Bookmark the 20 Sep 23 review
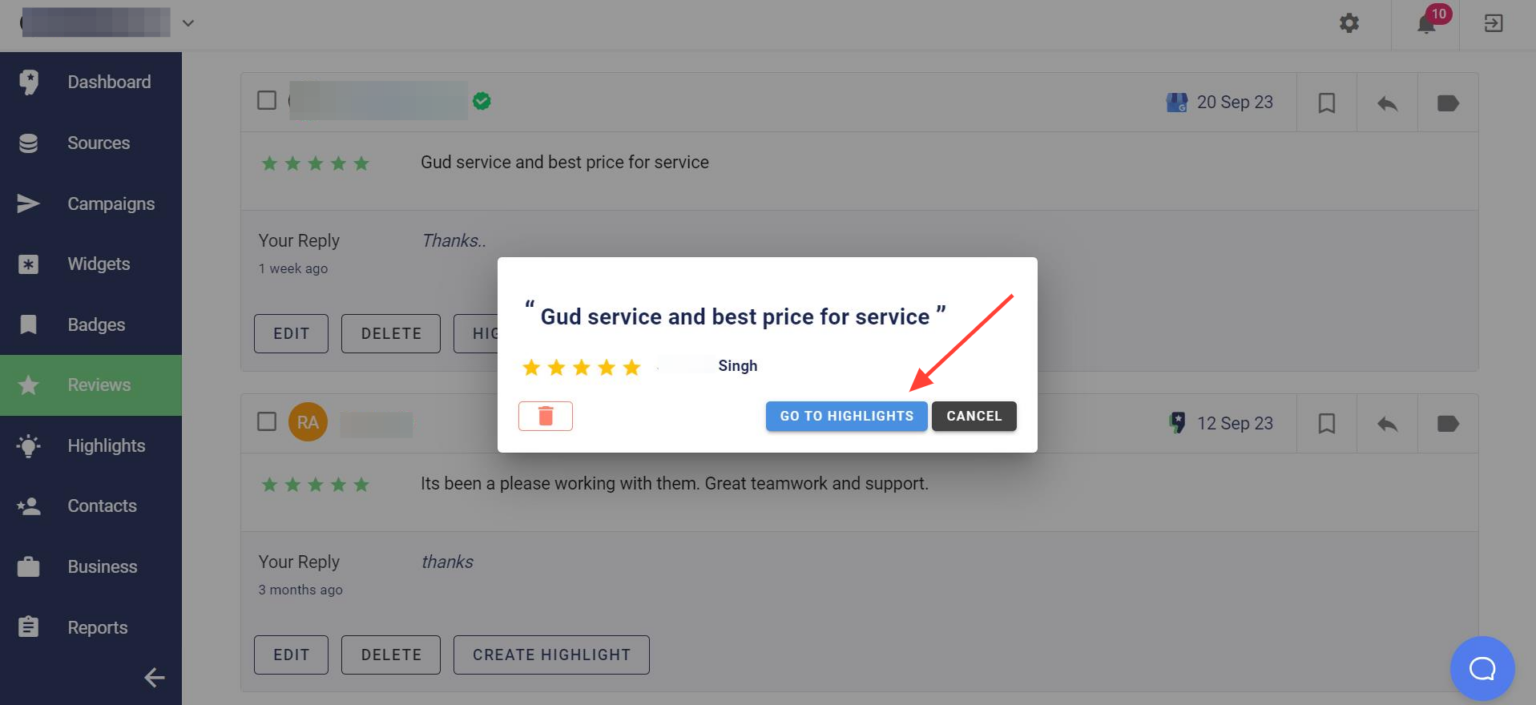 click(1326, 103)
